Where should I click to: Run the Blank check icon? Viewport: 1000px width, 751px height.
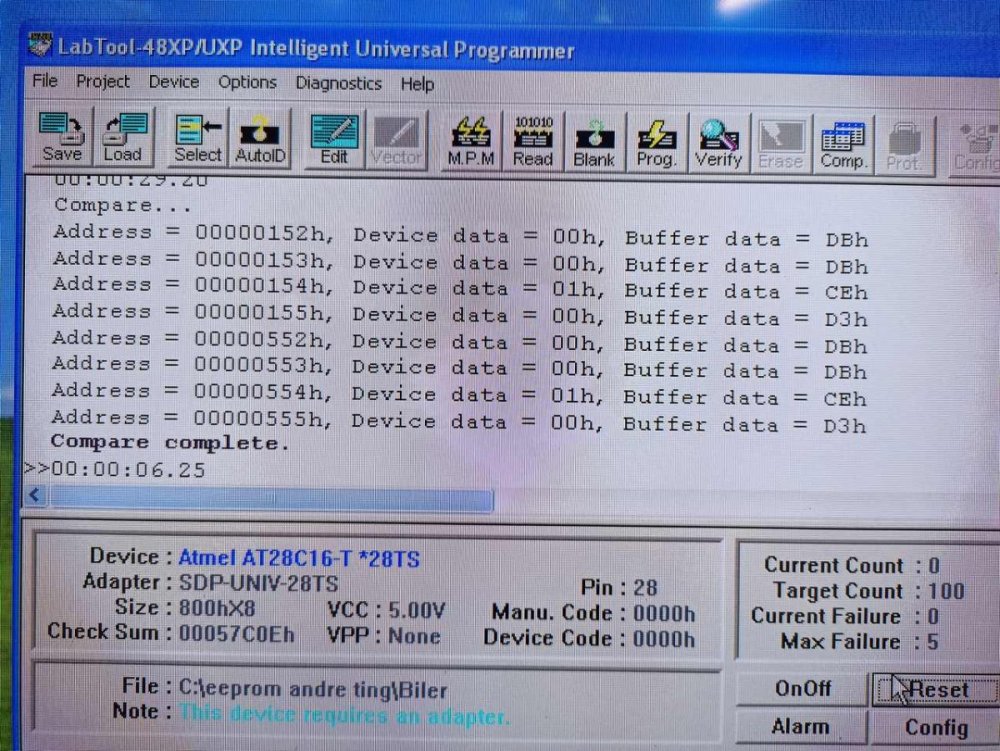pos(594,142)
